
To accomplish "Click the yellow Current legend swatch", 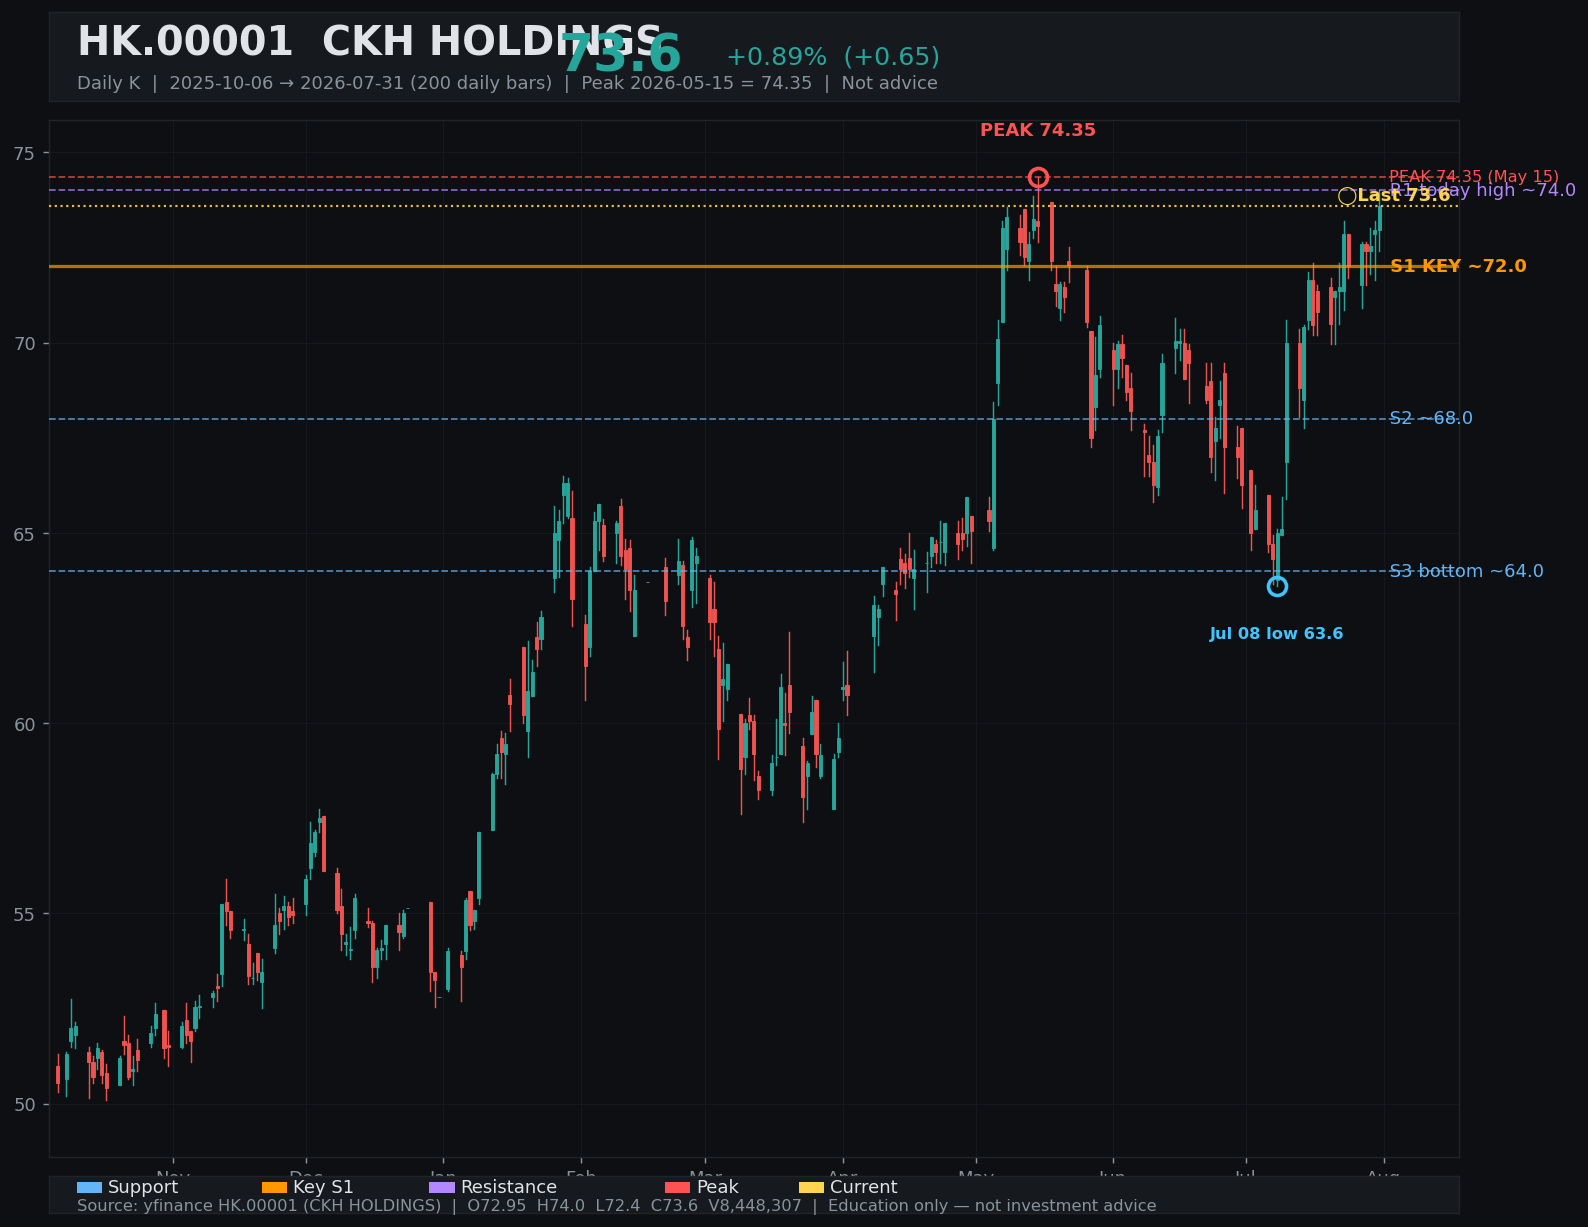I will coord(811,1188).
